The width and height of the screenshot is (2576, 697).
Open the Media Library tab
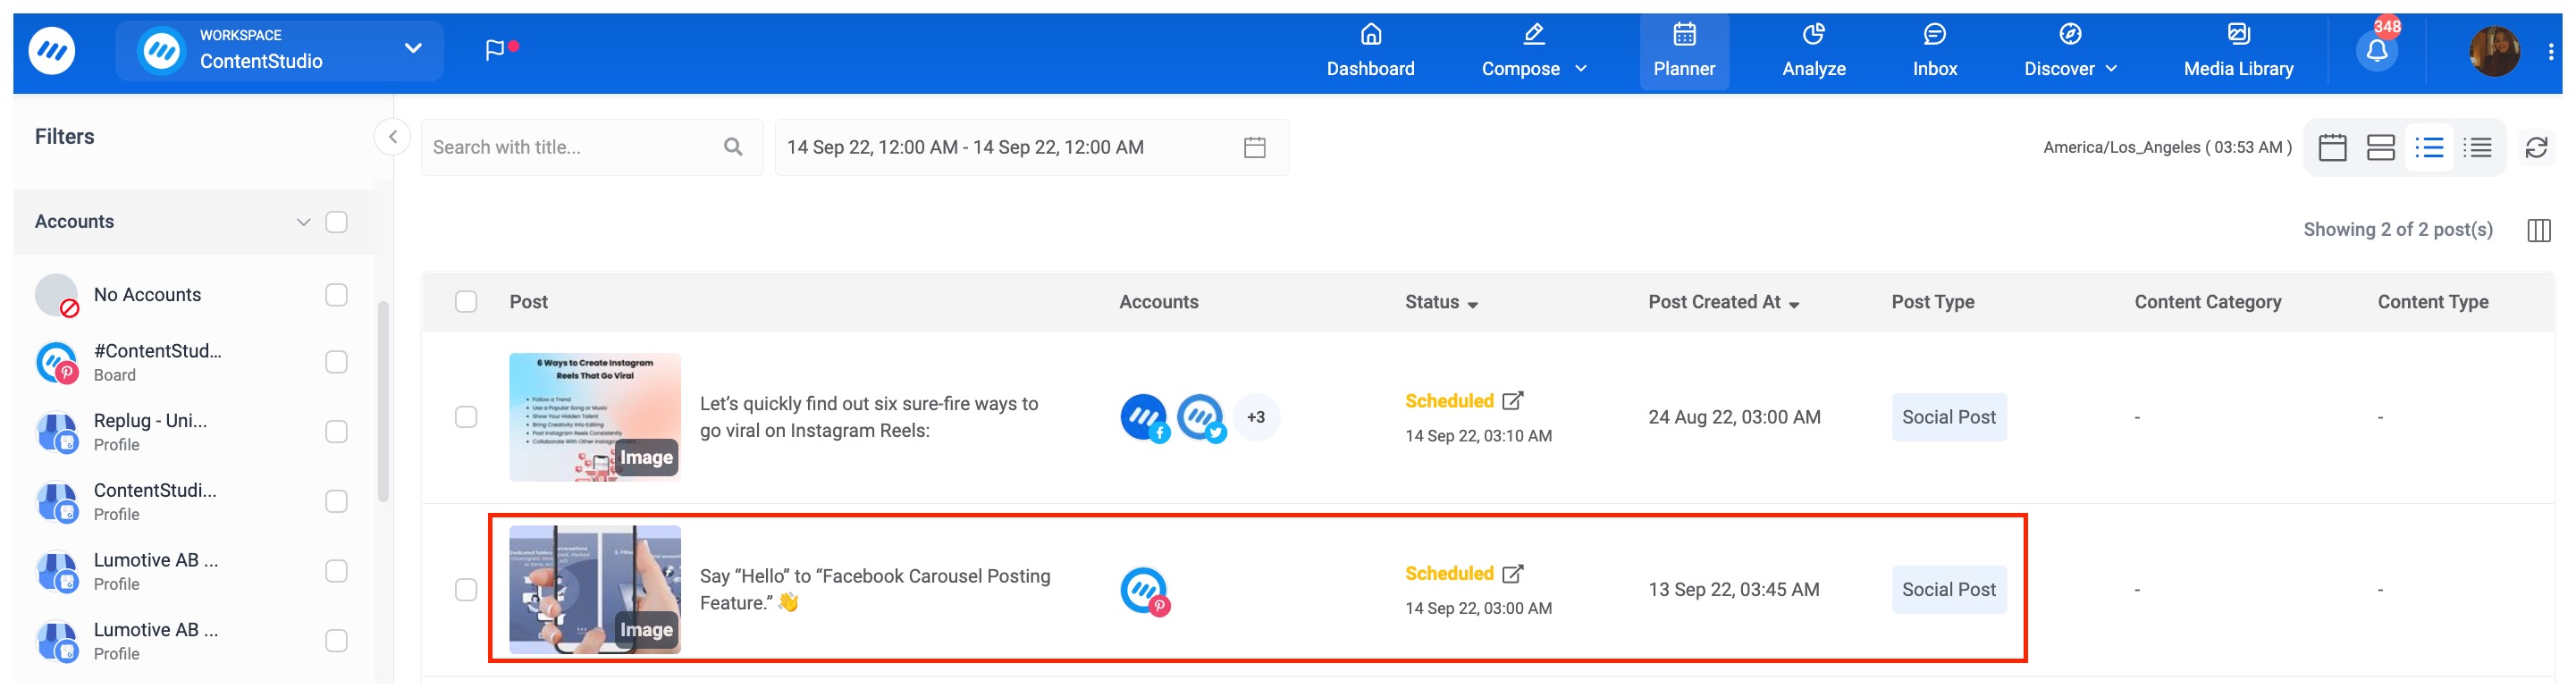(x=2238, y=51)
